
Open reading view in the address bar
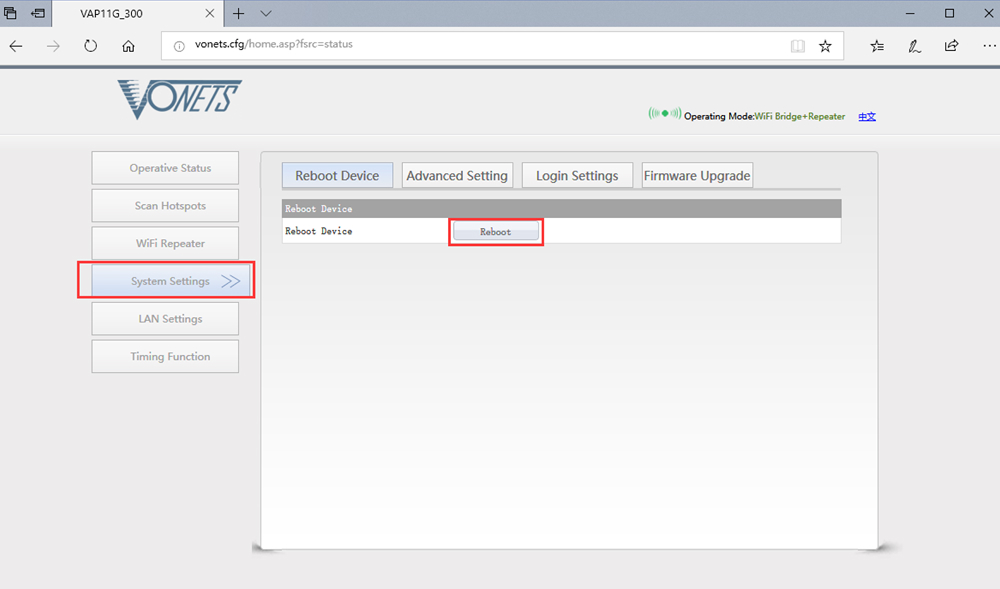(797, 45)
